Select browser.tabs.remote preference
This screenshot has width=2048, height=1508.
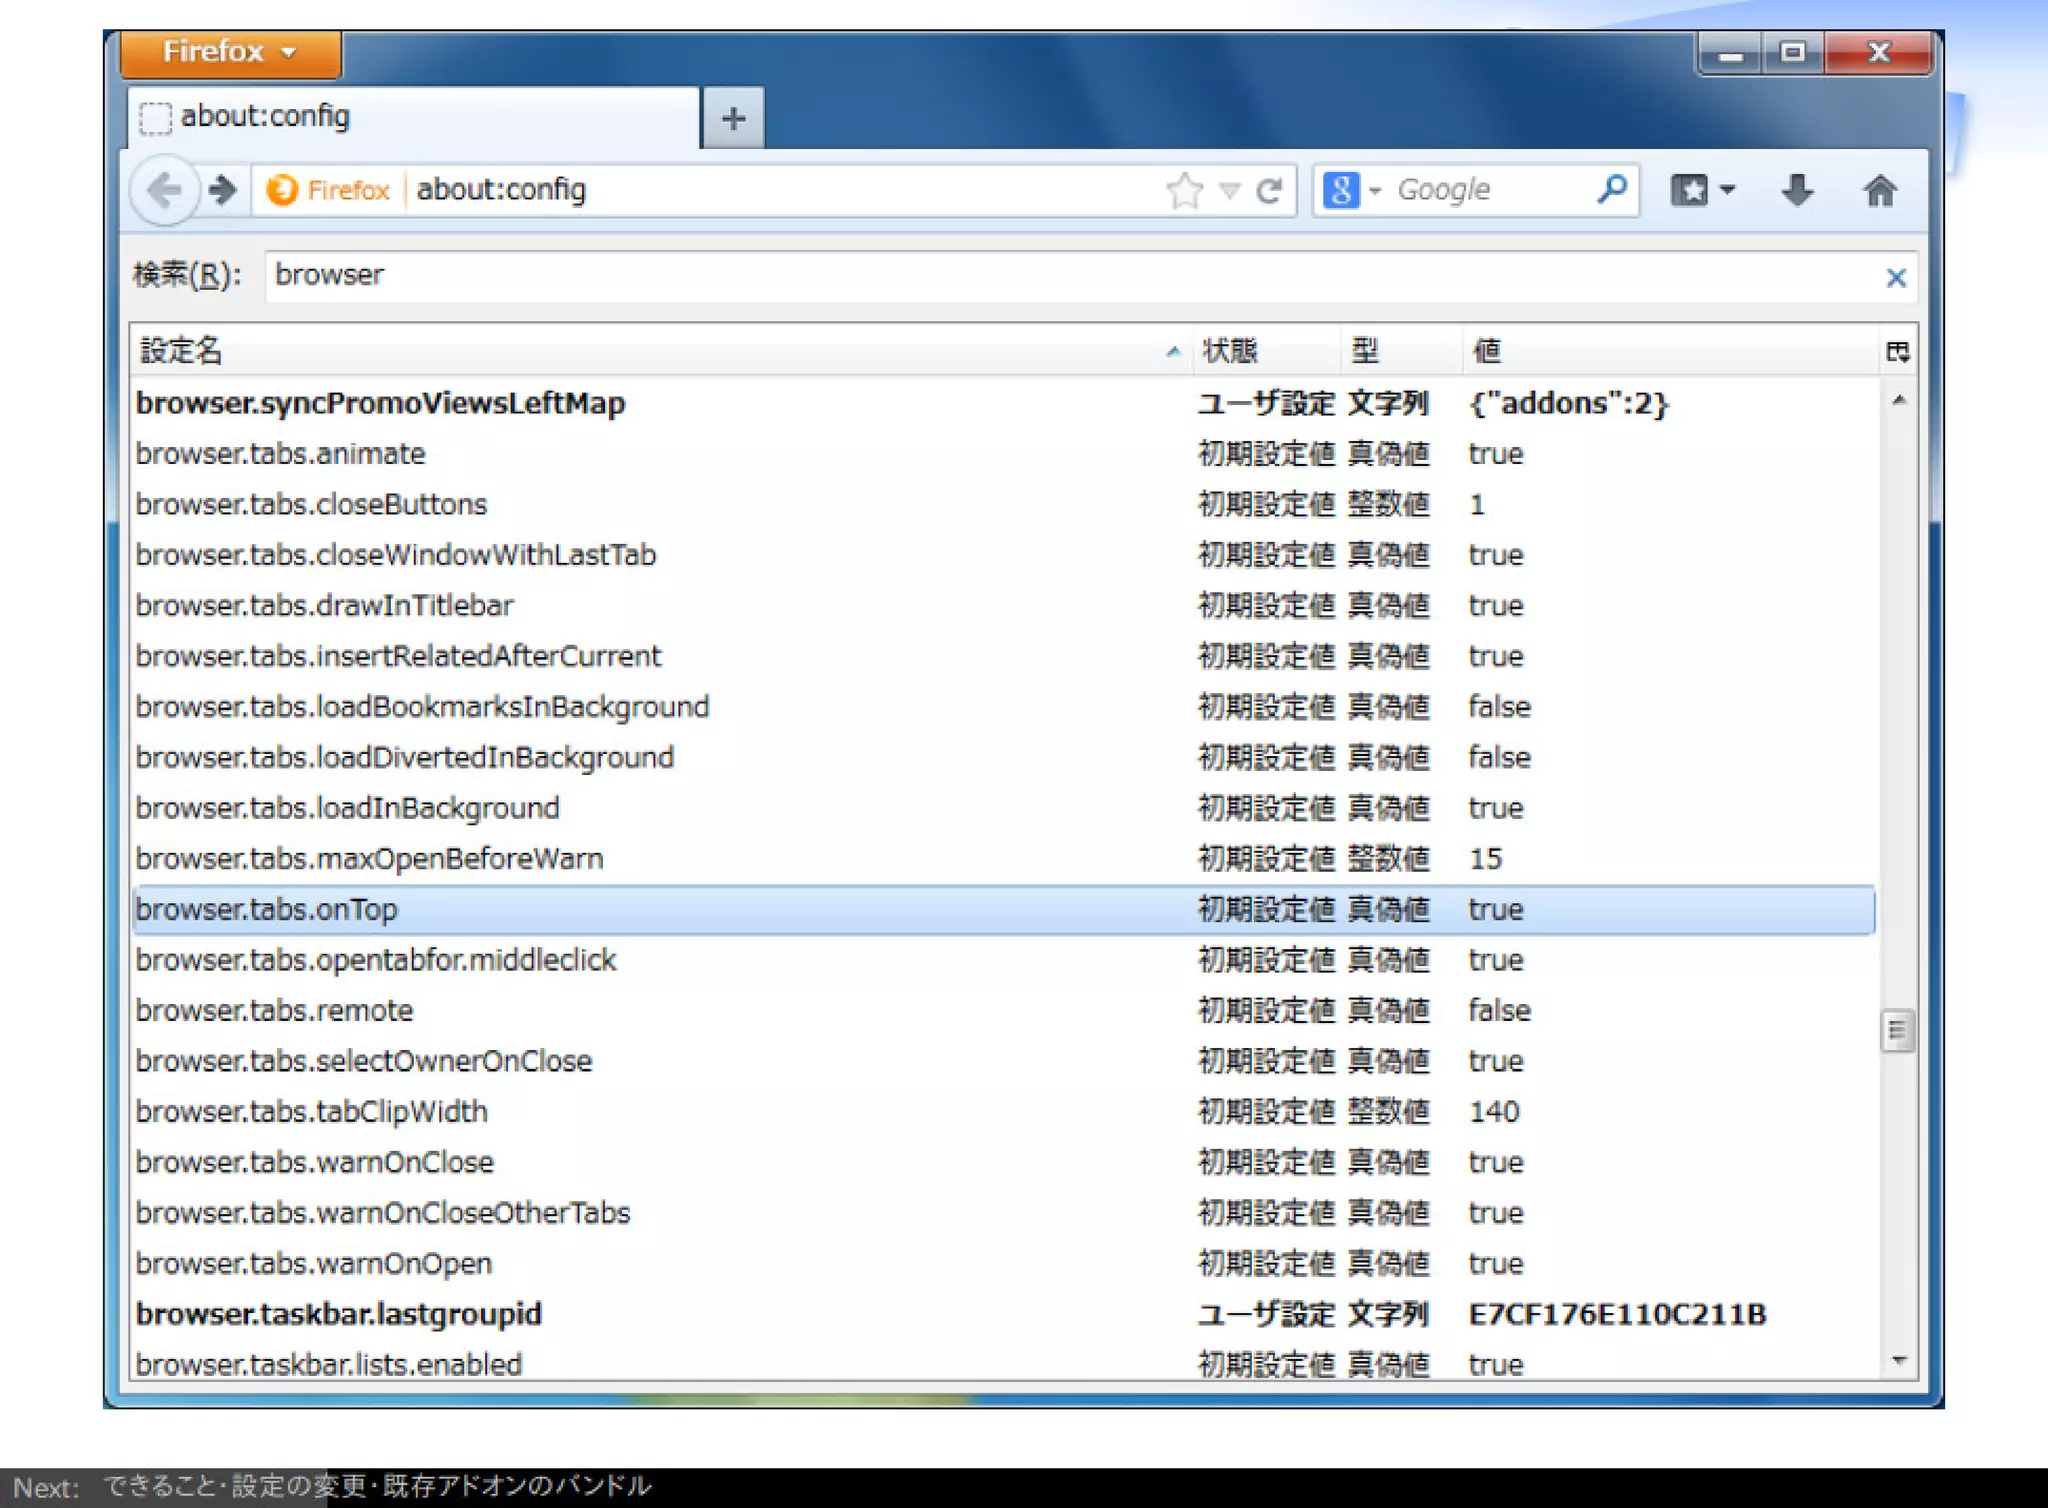[1004, 1011]
